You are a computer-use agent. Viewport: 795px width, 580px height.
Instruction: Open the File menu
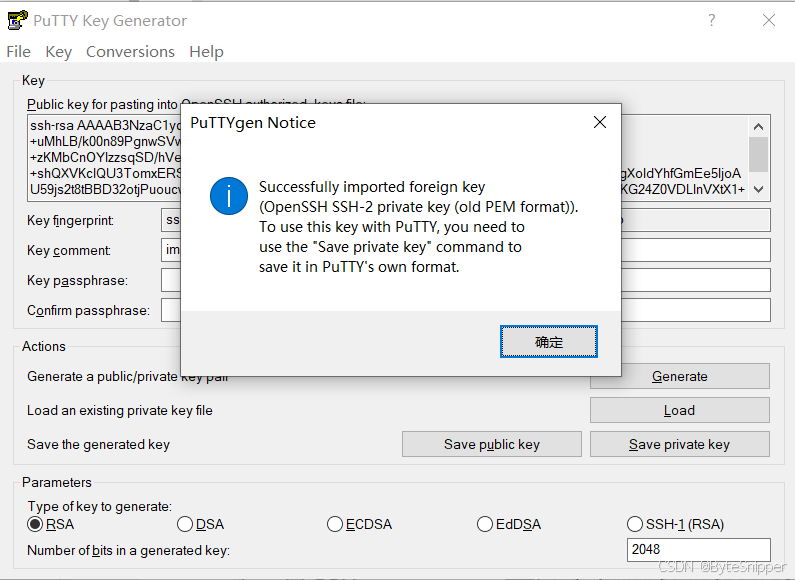tap(19, 52)
